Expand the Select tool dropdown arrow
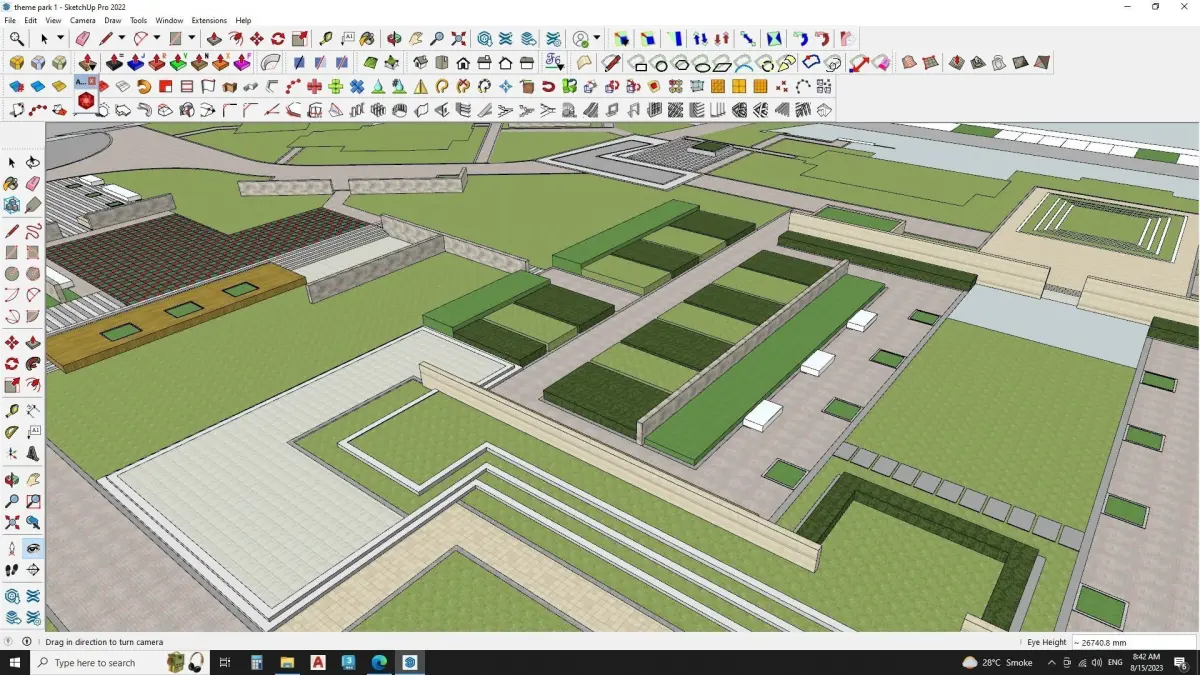 [60, 39]
